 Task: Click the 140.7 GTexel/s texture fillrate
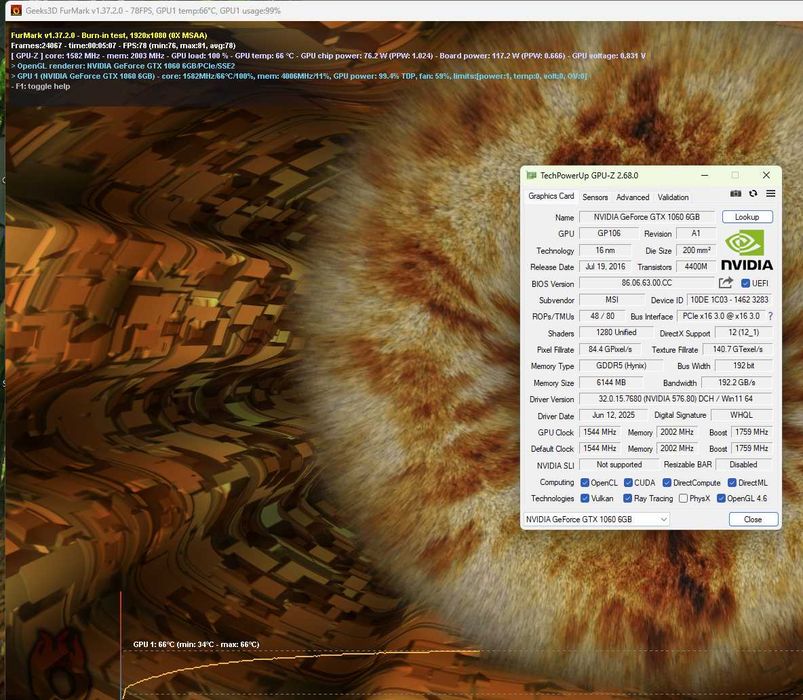point(737,349)
